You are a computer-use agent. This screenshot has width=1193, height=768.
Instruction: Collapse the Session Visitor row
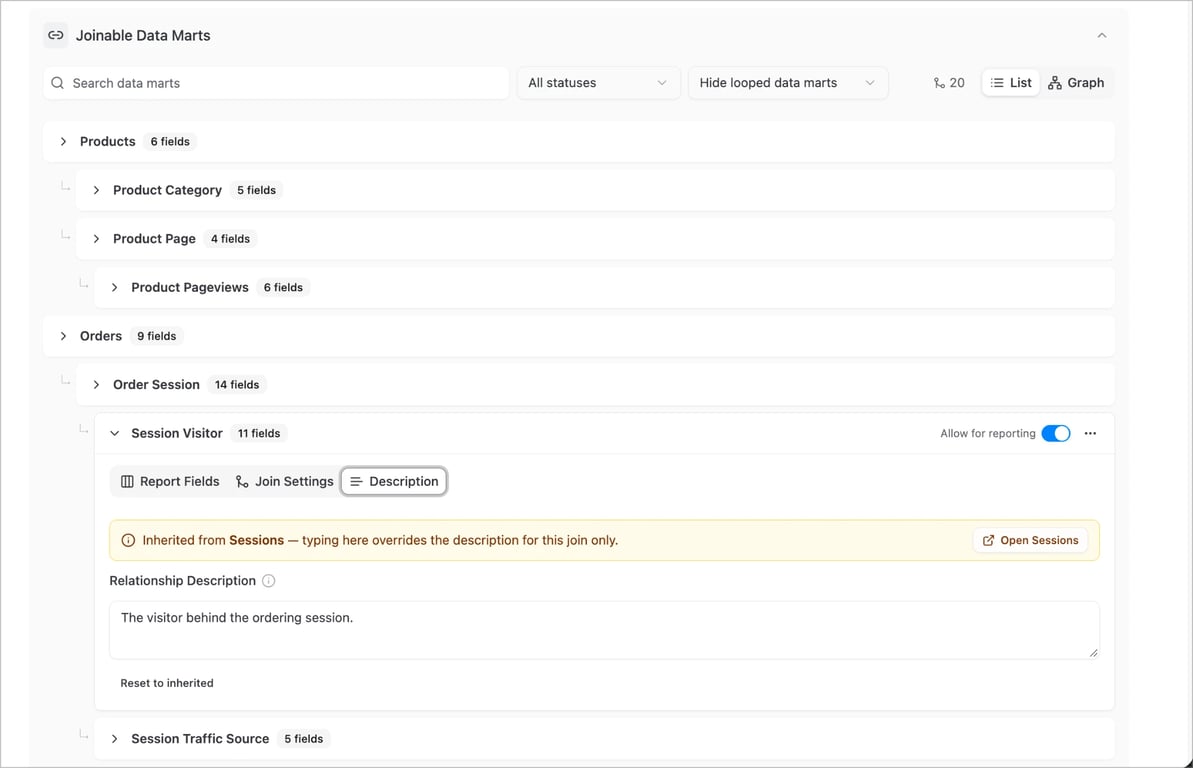pyautogui.click(x=115, y=433)
